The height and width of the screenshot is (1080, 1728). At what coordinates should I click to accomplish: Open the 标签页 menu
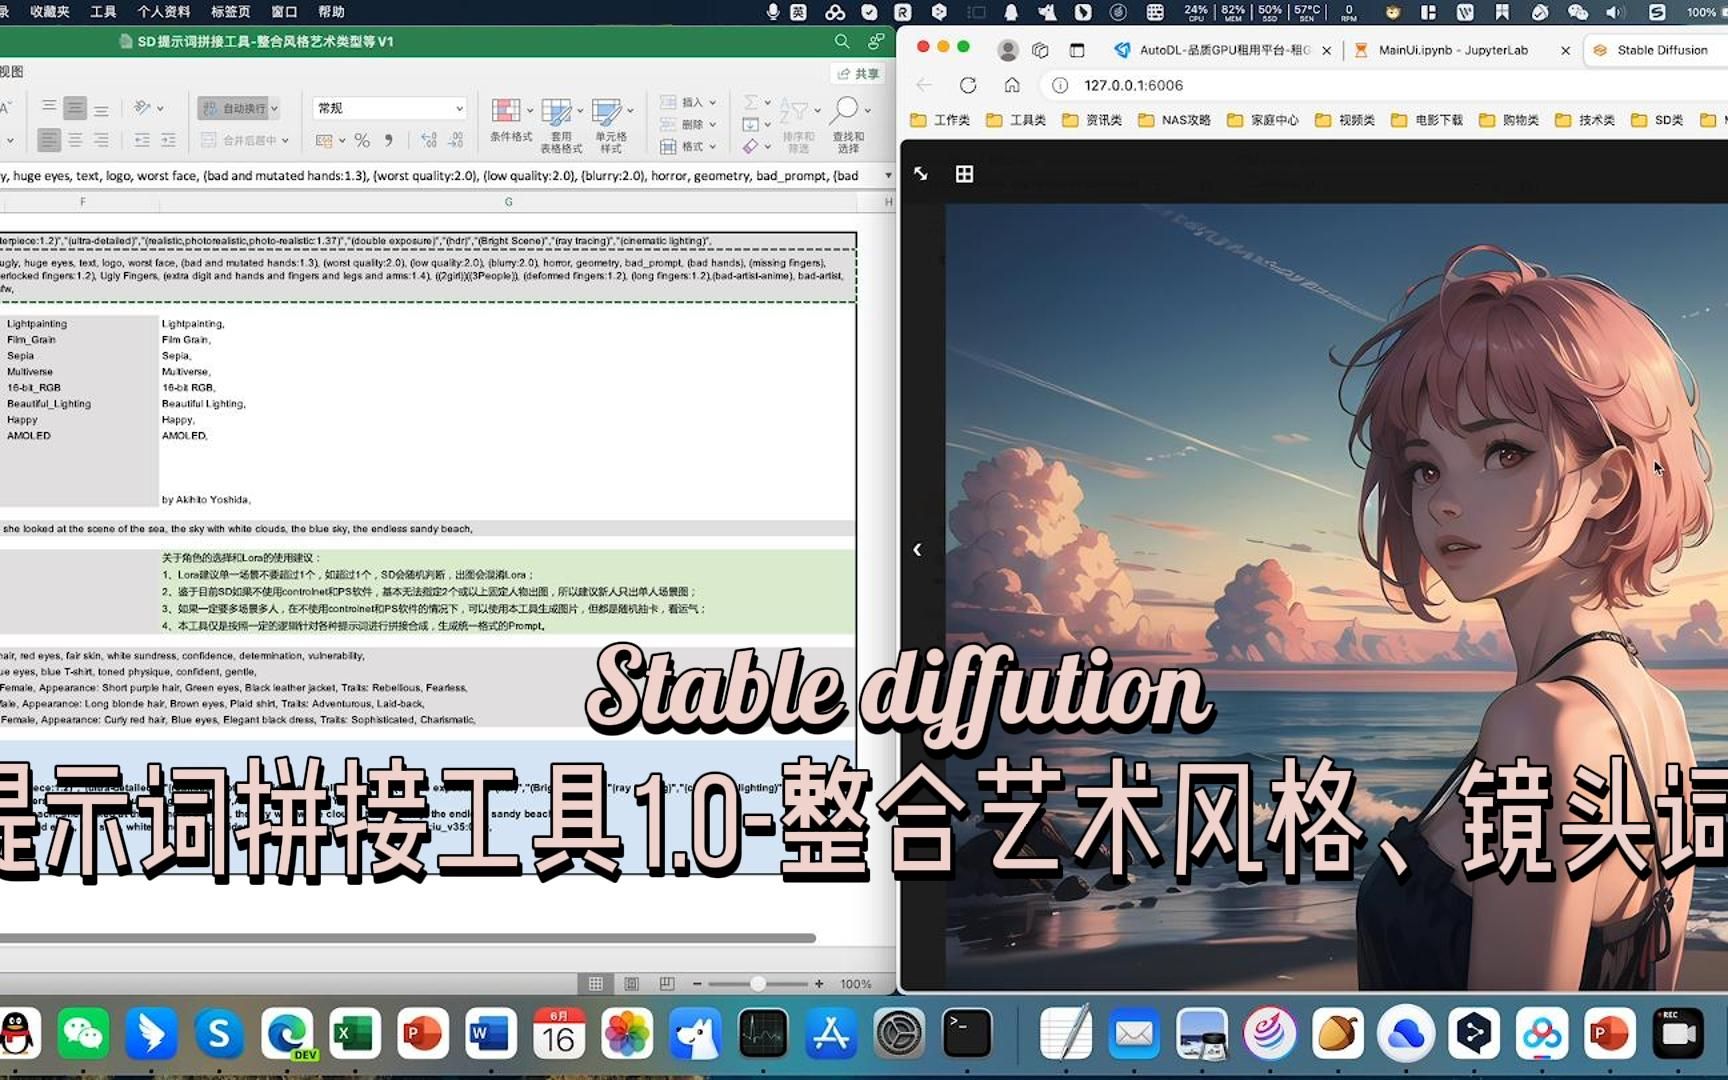pyautogui.click(x=231, y=12)
